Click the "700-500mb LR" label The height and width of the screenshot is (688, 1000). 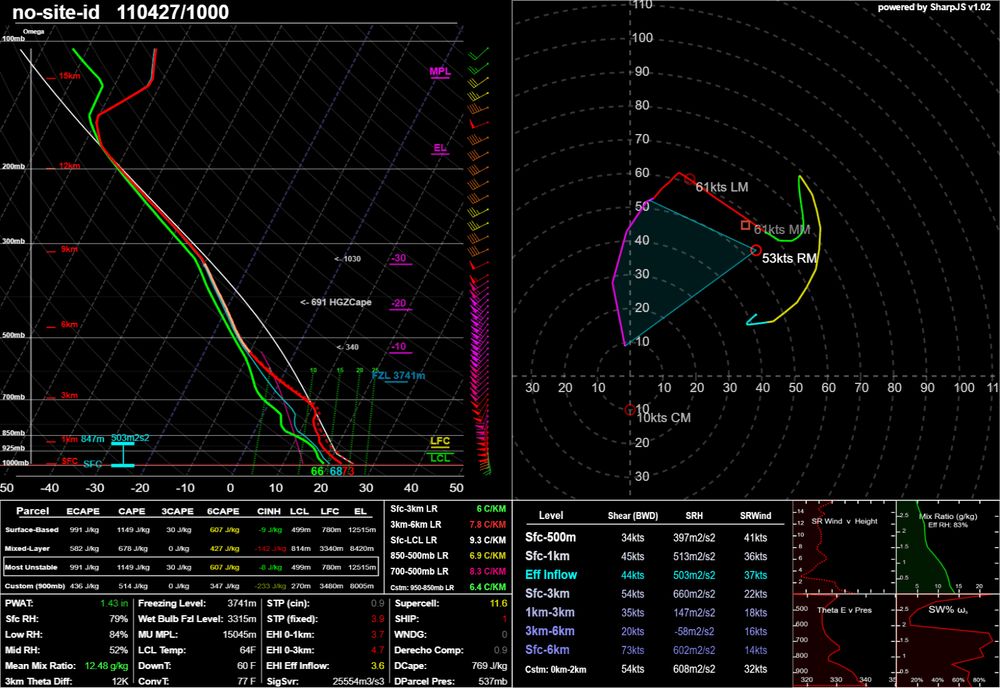[x=419, y=571]
